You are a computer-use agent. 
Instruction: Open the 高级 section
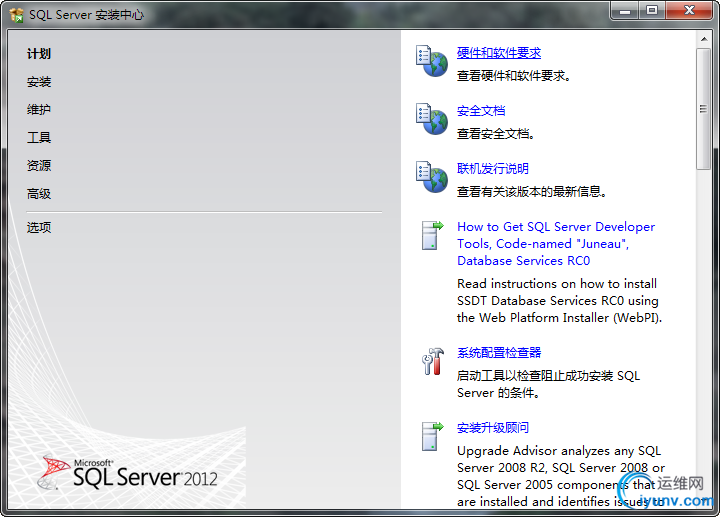pos(39,194)
